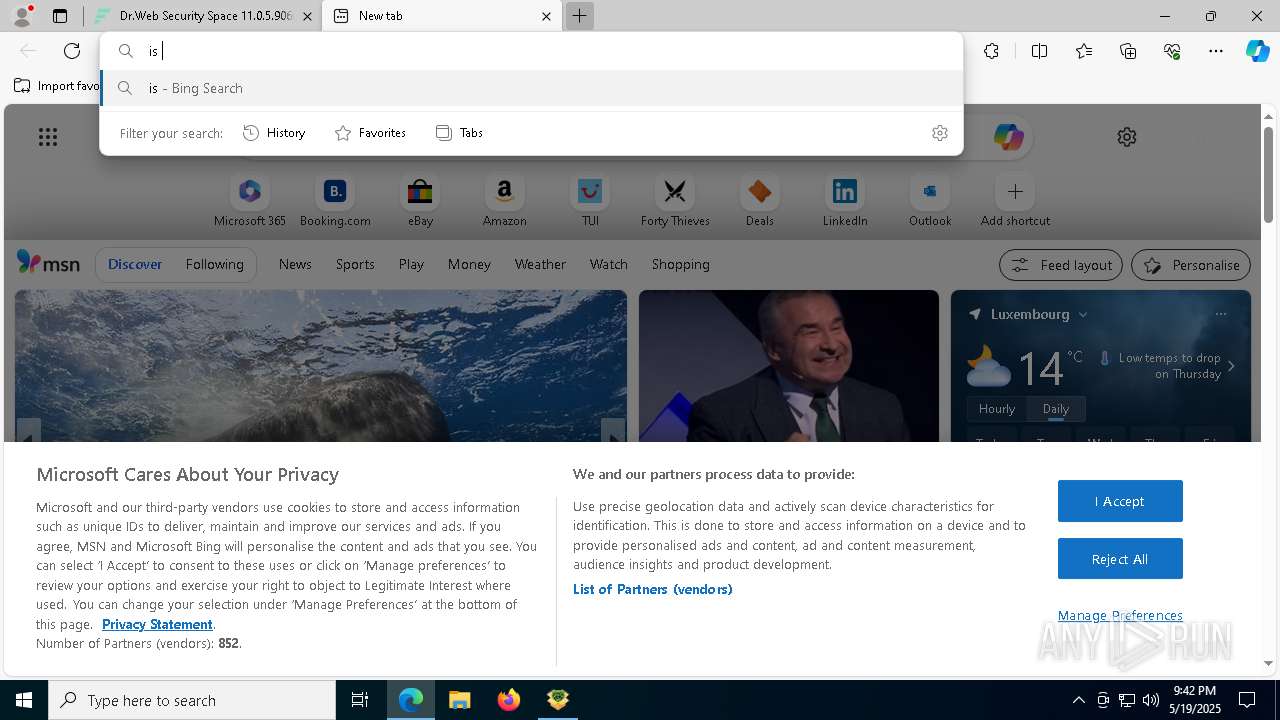This screenshot has height=720, width=1280.
Task: Open List of Partners (vendors) link
Action: [x=653, y=589]
